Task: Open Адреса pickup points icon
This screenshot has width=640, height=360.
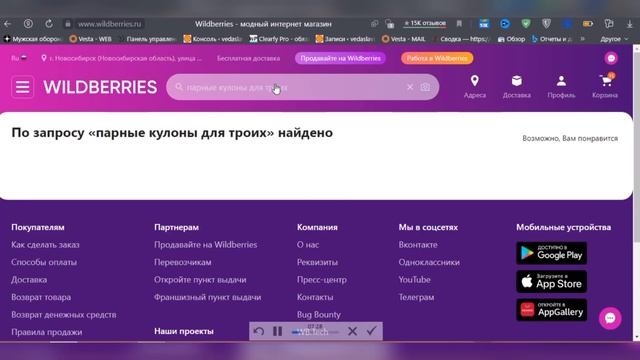Action: tap(475, 87)
